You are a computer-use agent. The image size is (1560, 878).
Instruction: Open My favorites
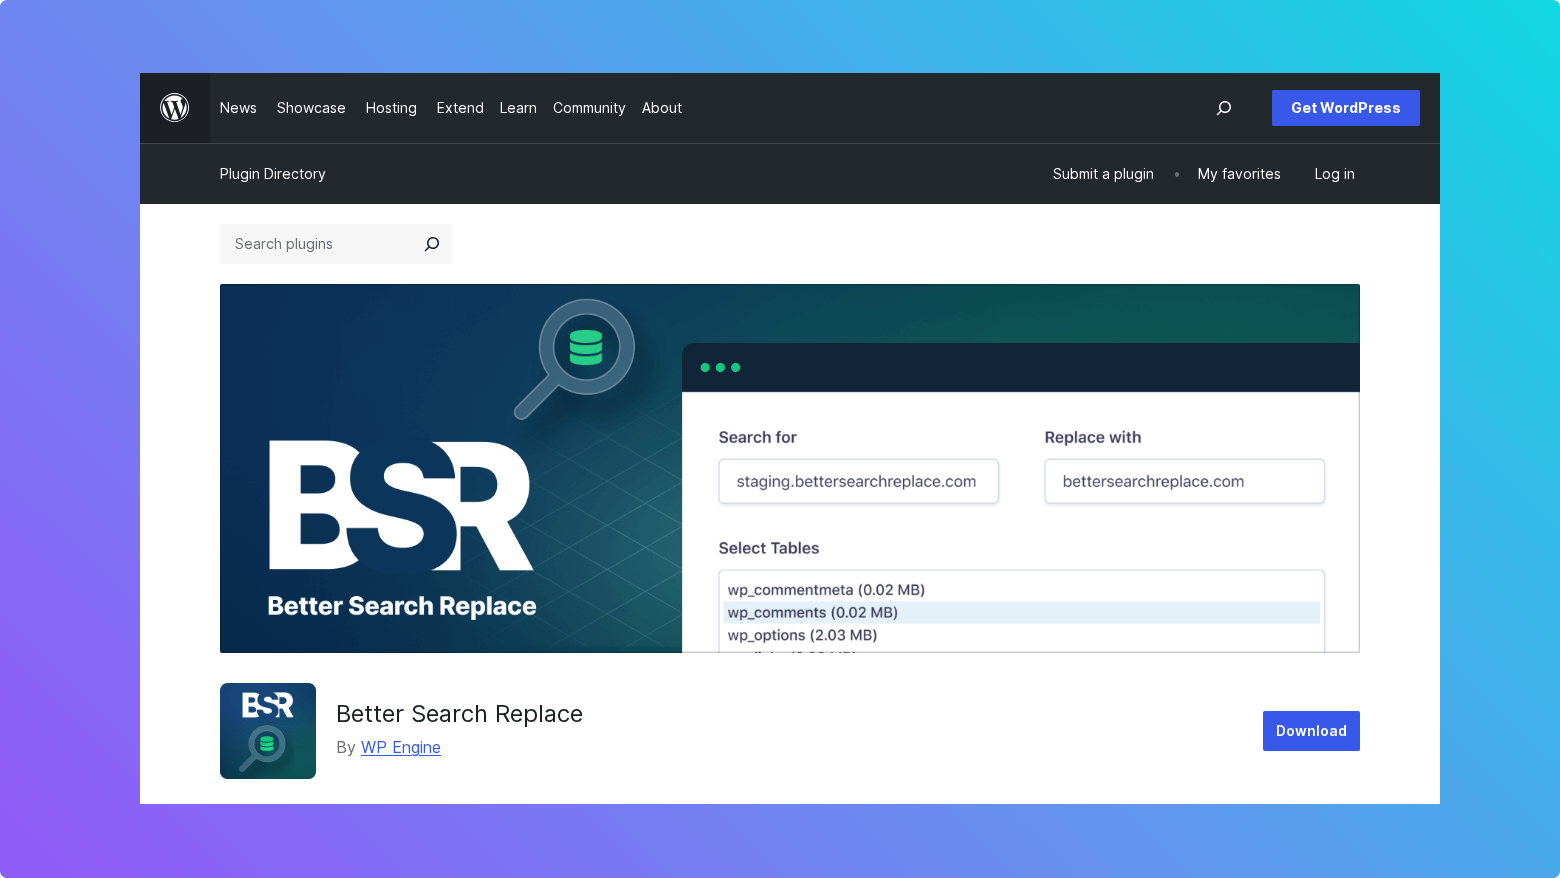tap(1239, 173)
